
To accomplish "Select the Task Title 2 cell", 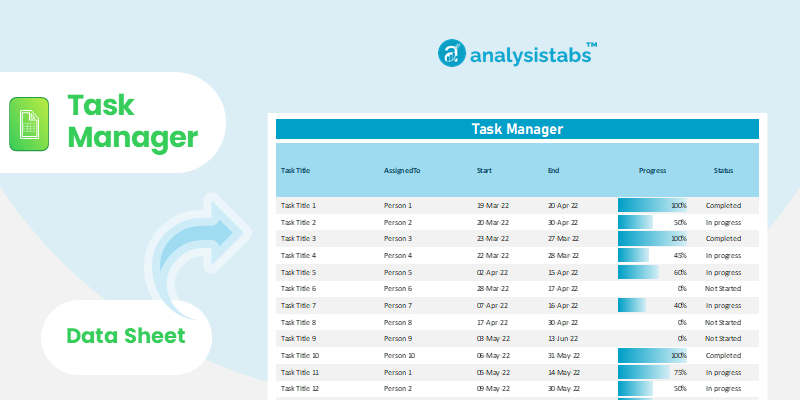I will coord(298,222).
